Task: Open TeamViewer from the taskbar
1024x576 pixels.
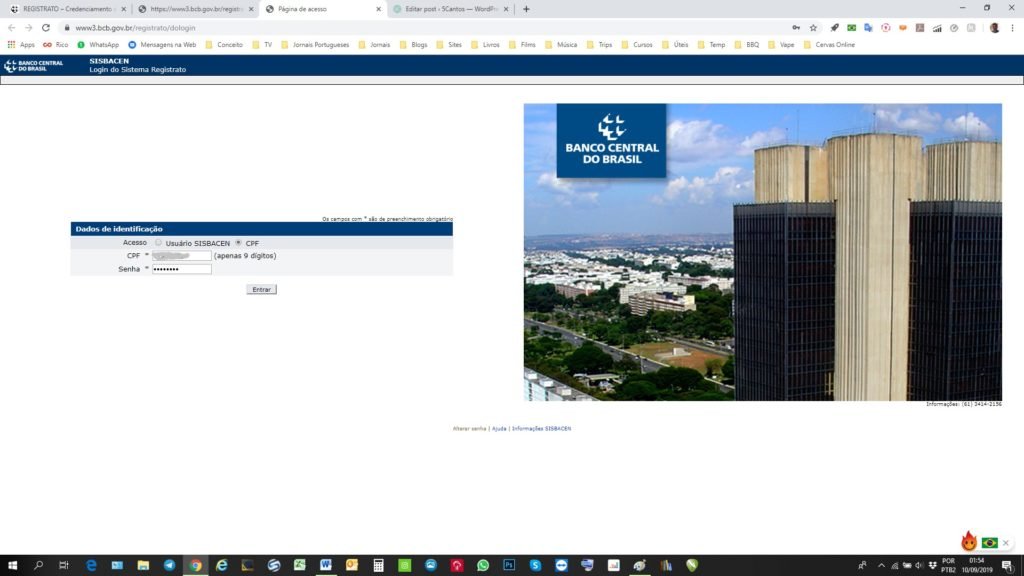Action: coord(561,565)
